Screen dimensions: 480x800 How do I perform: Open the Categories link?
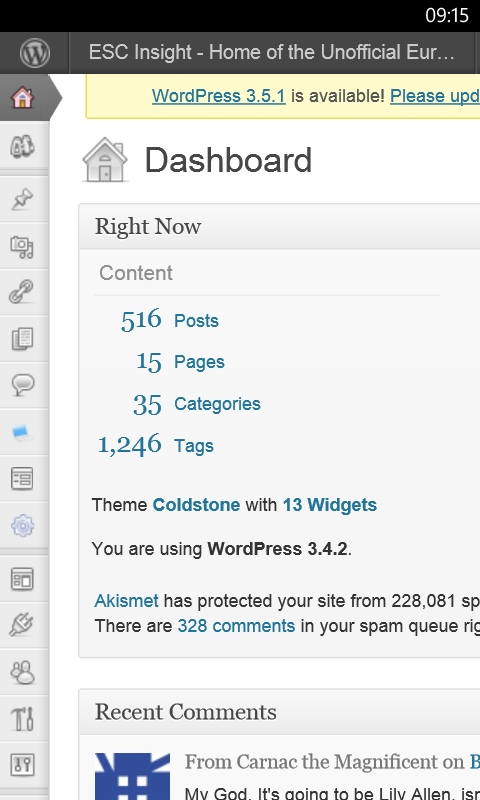[x=217, y=404]
